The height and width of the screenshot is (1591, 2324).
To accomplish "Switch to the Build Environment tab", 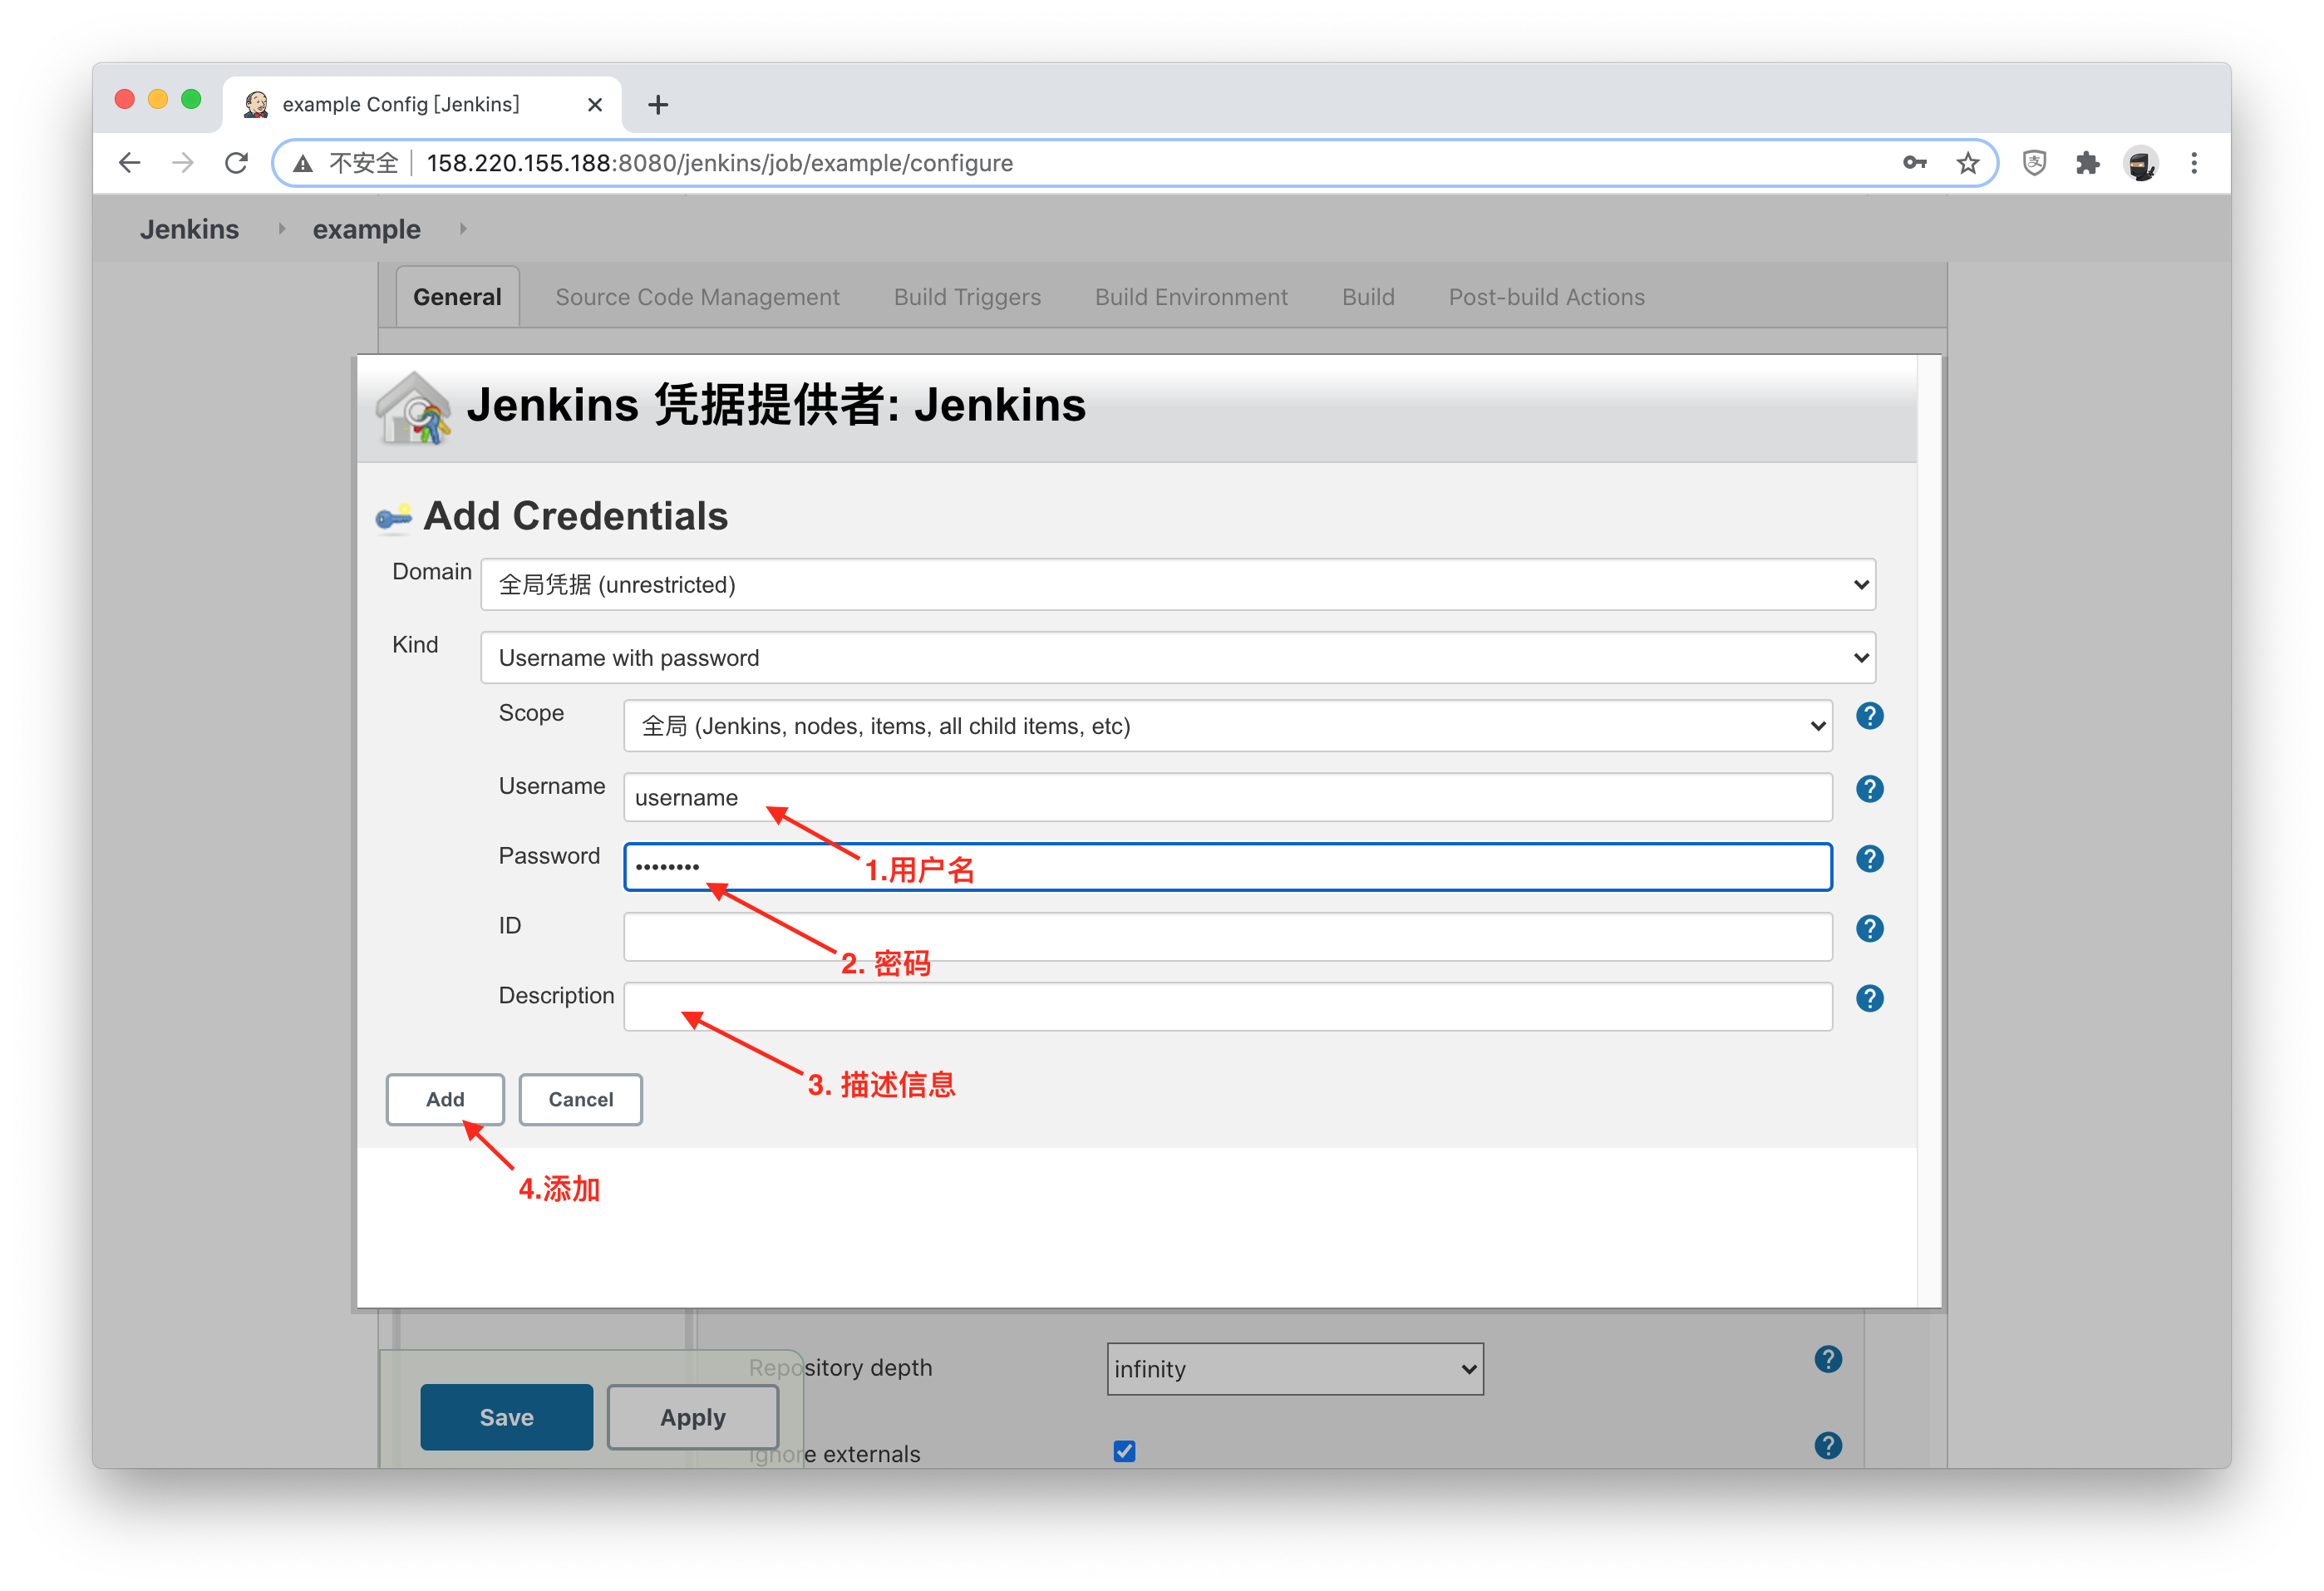I will [x=1191, y=297].
